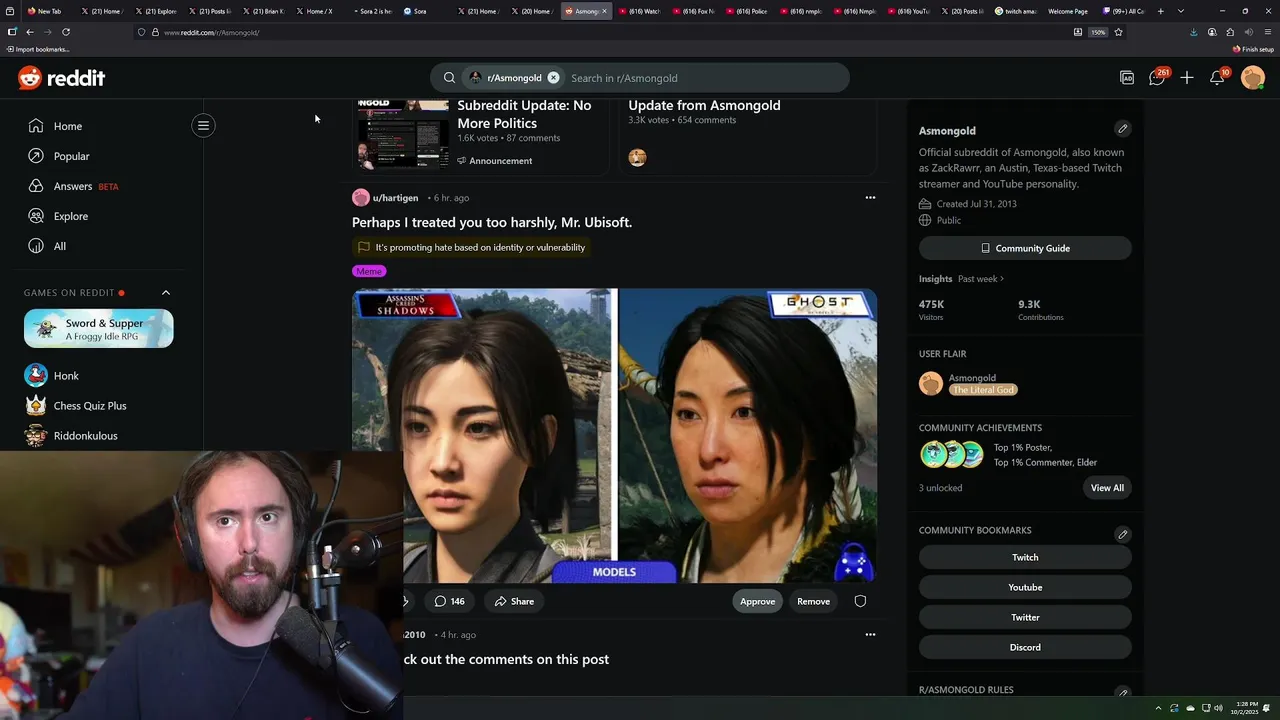
Task: Open the Discord bookmark
Action: (x=1025, y=647)
